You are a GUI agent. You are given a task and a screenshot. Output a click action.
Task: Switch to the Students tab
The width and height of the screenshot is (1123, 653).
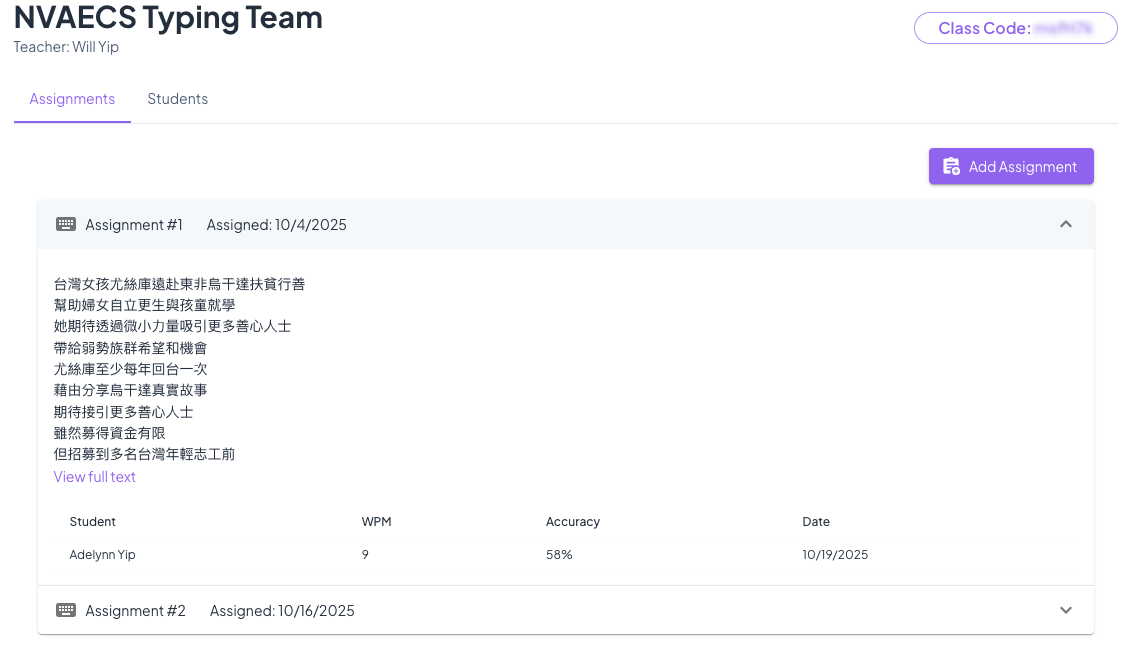pyautogui.click(x=177, y=99)
